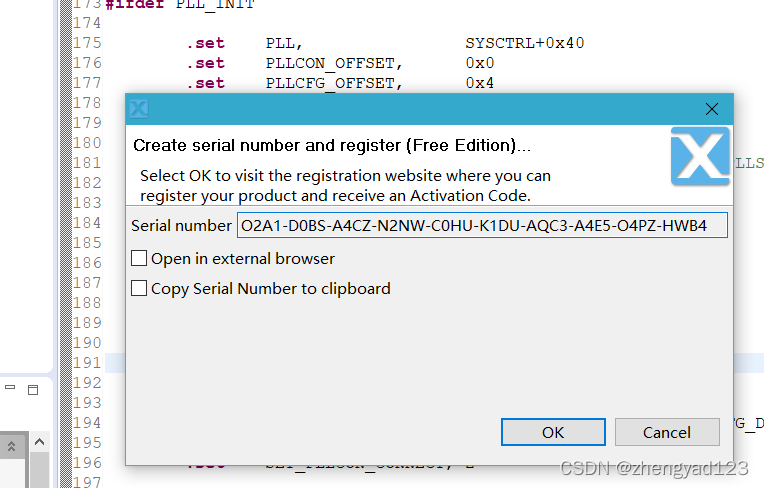Screen dimensions: 764x488
Task: Maximize the bottom-left panel view
Action: coord(32,389)
